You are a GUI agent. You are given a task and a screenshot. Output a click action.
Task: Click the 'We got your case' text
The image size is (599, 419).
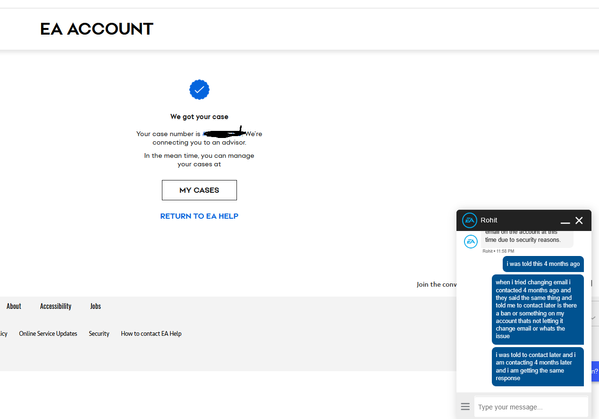click(199, 117)
